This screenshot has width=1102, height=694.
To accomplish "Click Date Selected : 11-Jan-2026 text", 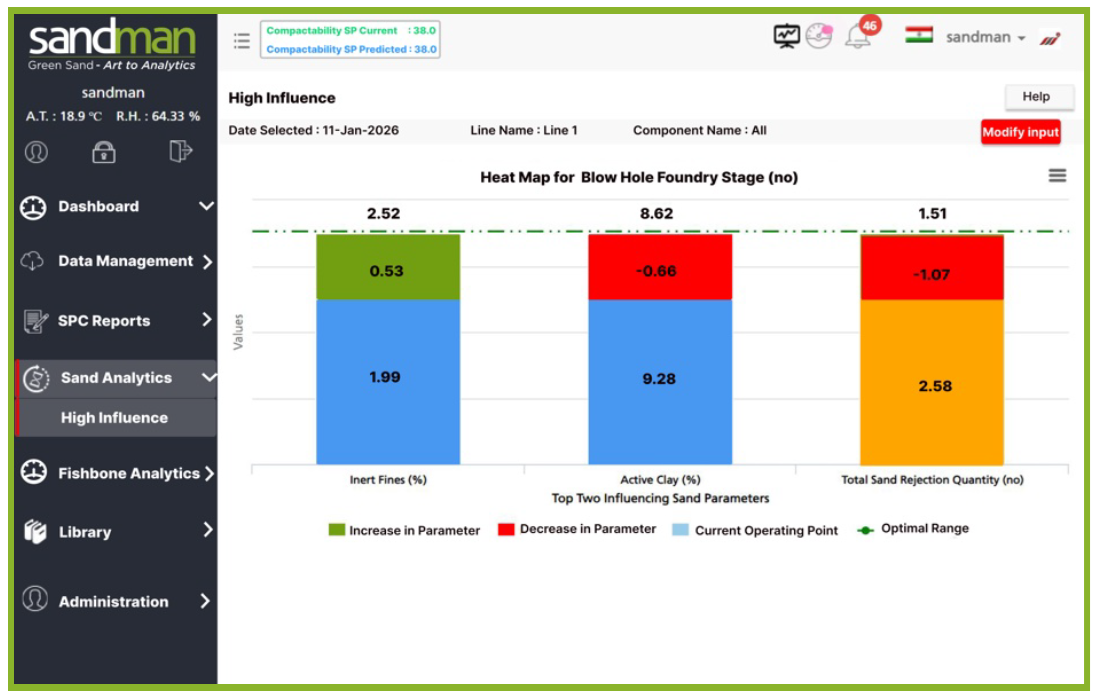I will pos(313,130).
